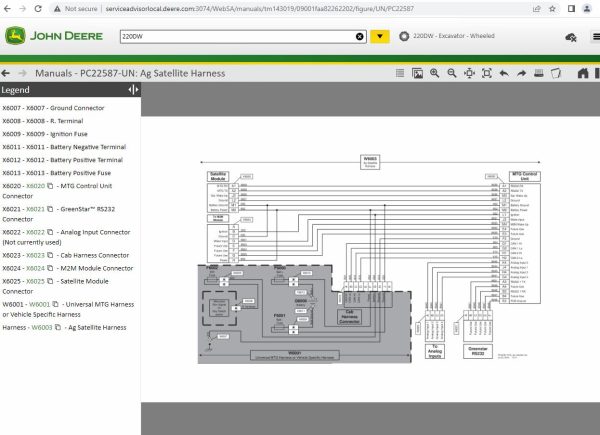The image size is (600, 435).
Task: Open the W6001 Universal MTG Harness link
Action: (x=39, y=305)
